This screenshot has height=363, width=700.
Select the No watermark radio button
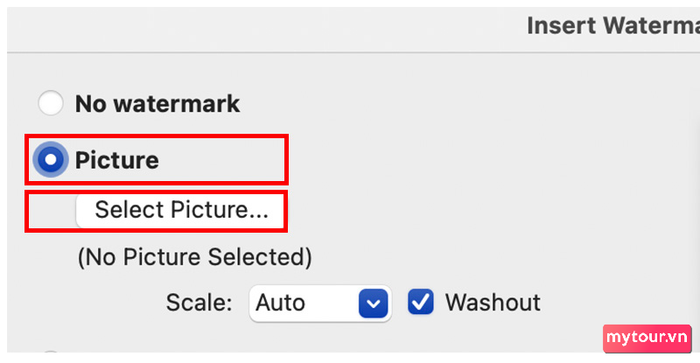click(x=50, y=103)
